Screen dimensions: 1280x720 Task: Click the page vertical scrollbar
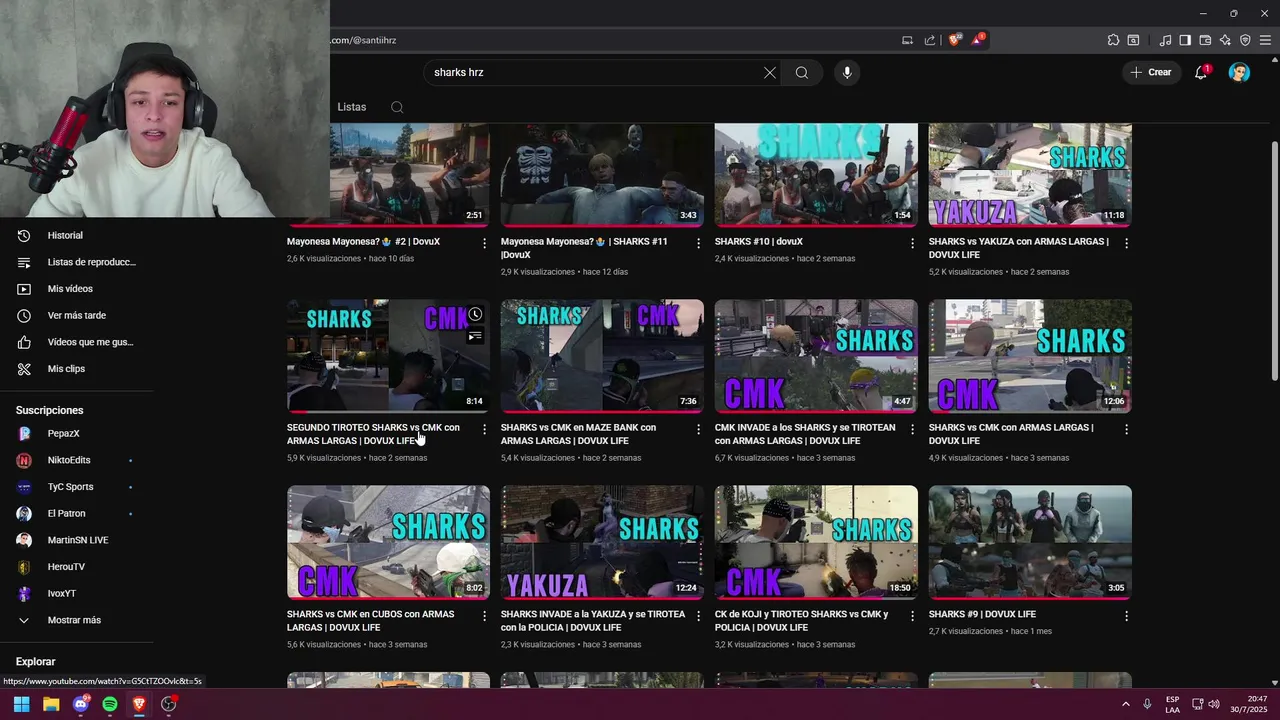[x=1274, y=260]
